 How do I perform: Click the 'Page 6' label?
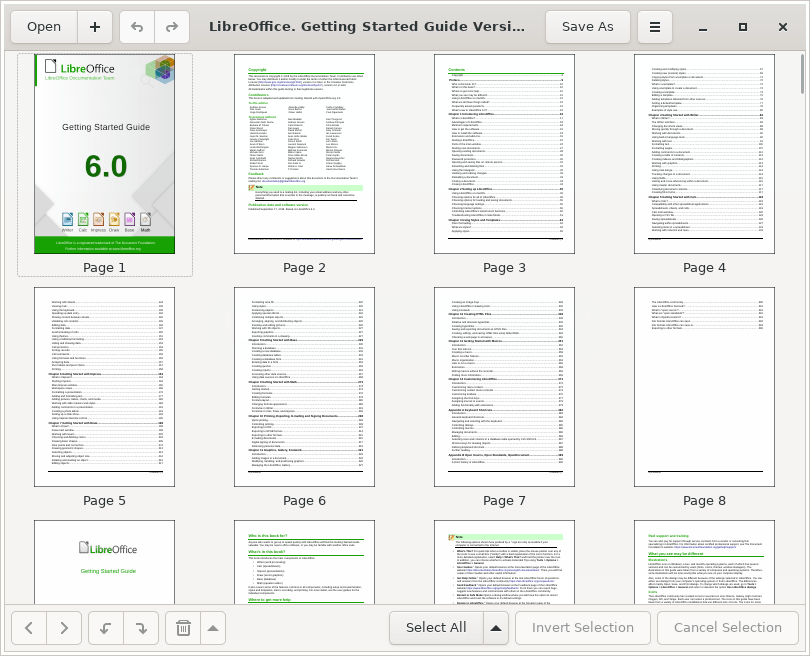[304, 501]
